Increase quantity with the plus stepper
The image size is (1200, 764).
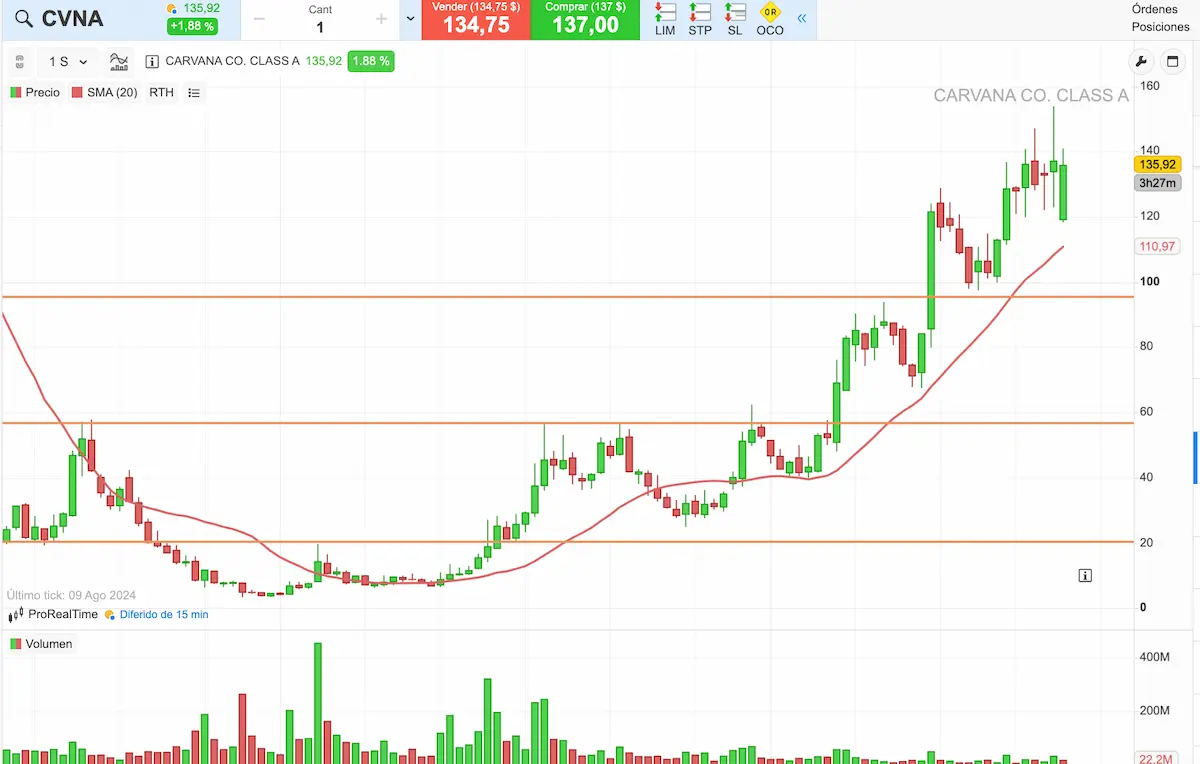pos(381,19)
